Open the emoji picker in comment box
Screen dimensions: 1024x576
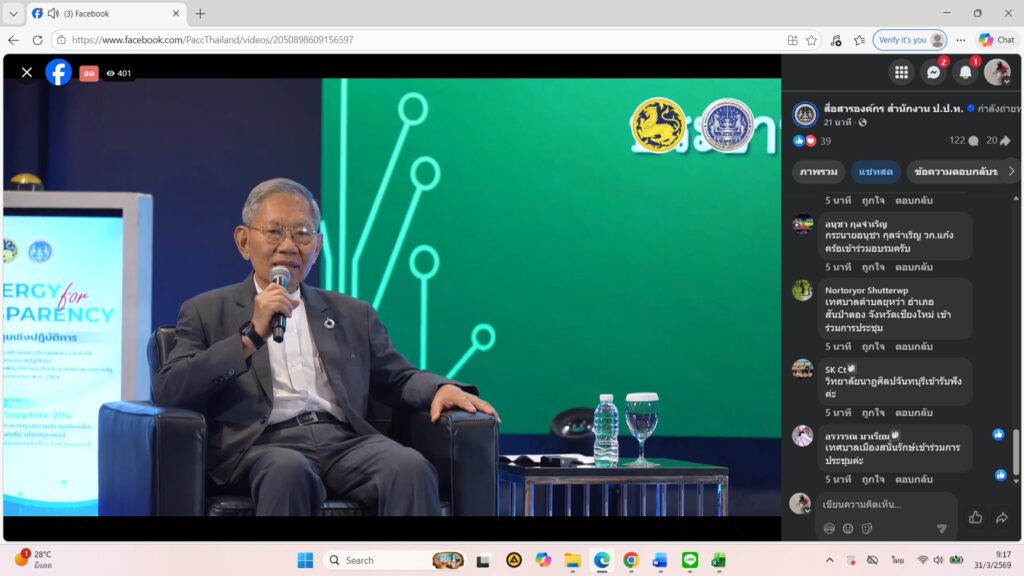tap(848, 528)
